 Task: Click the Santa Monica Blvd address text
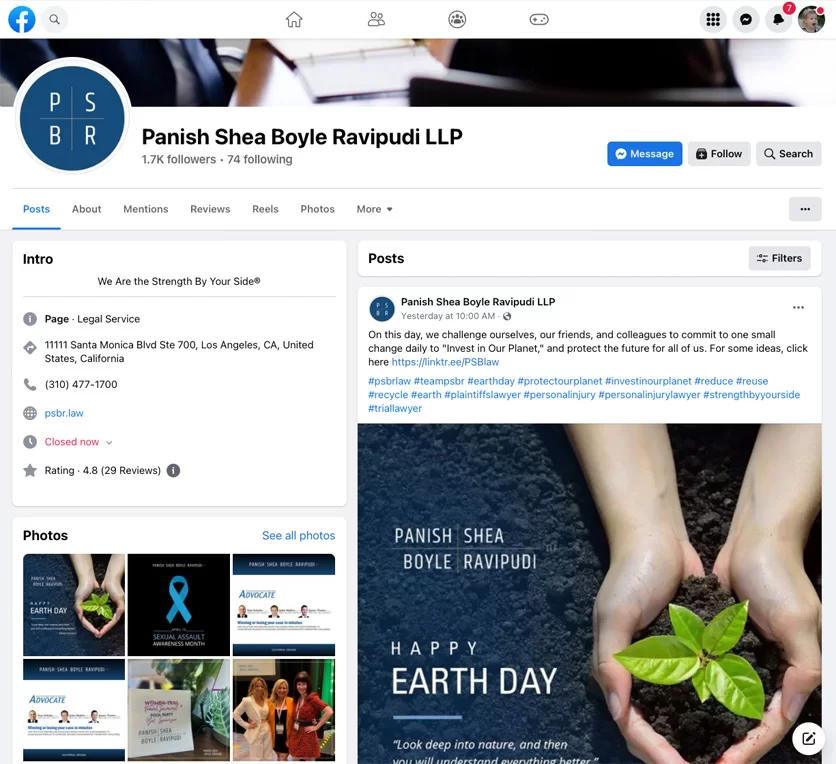pos(179,351)
